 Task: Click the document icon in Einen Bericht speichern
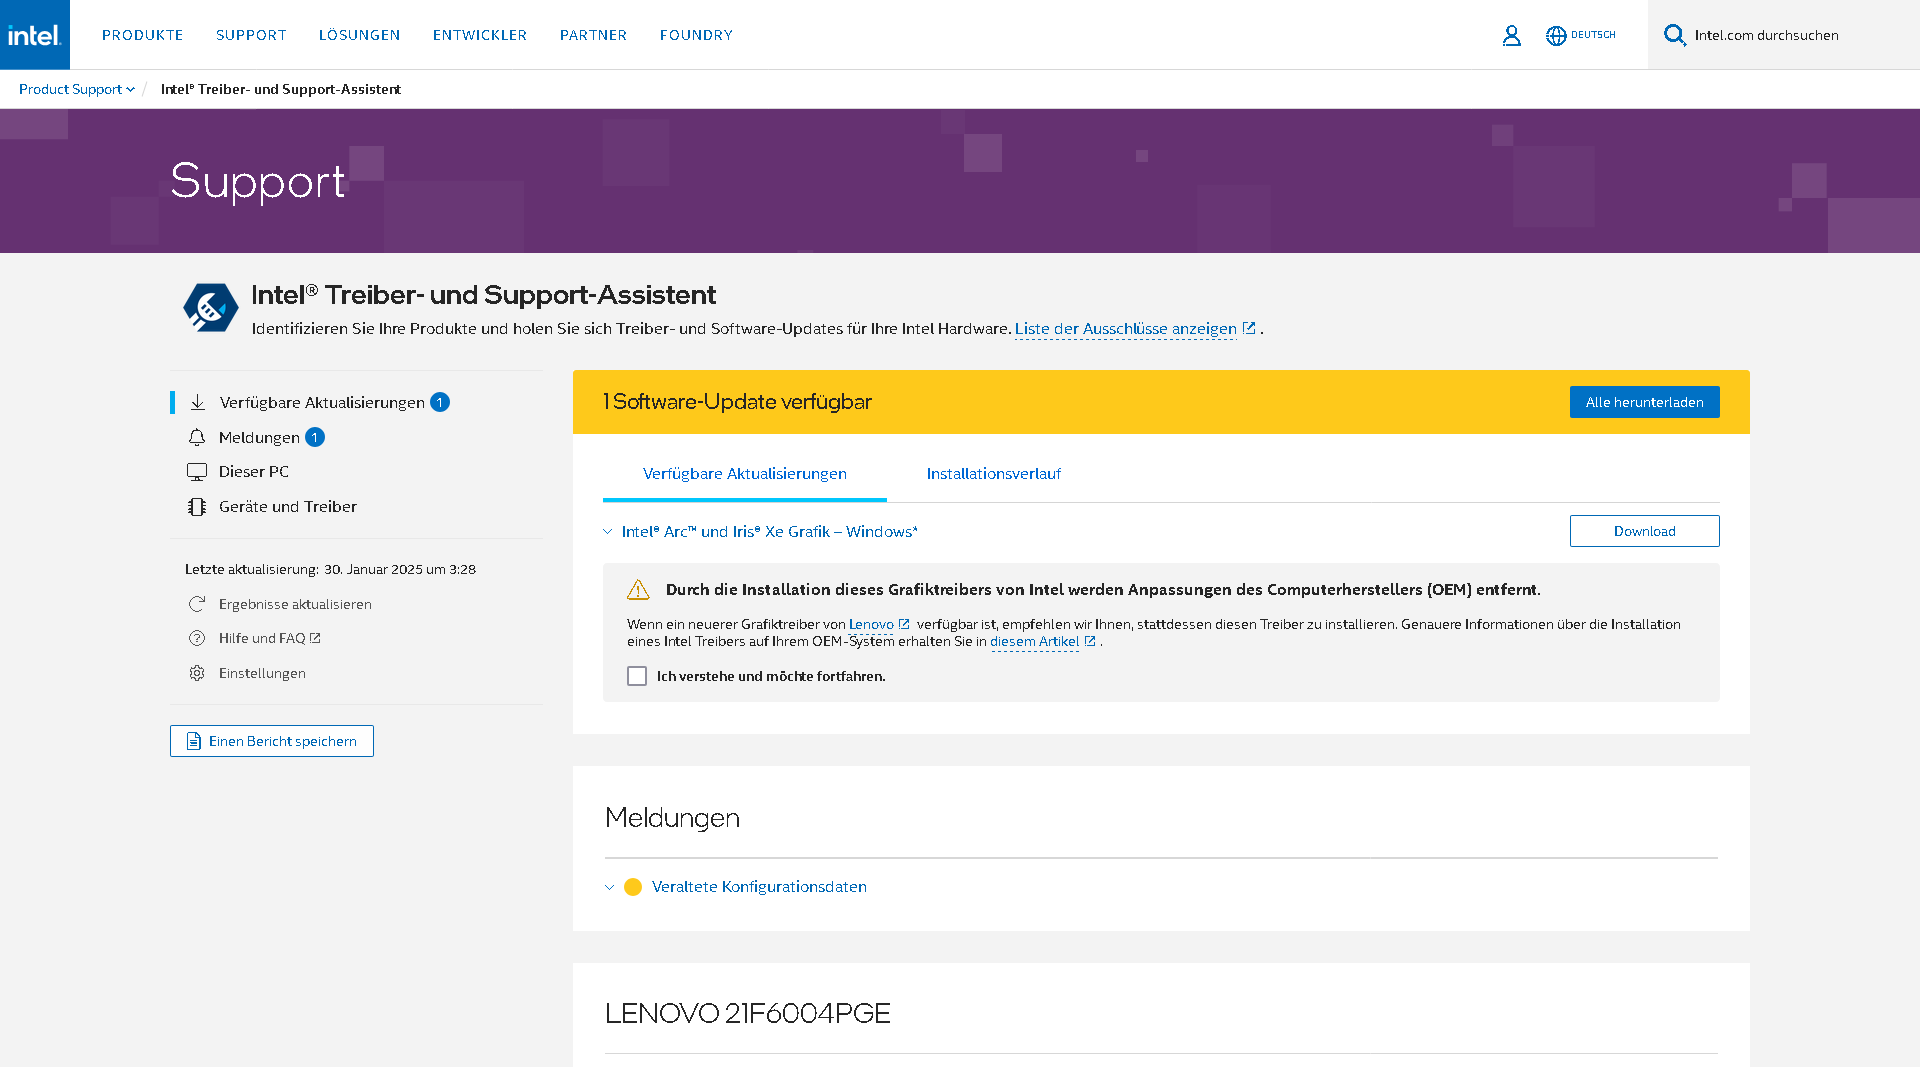point(194,741)
